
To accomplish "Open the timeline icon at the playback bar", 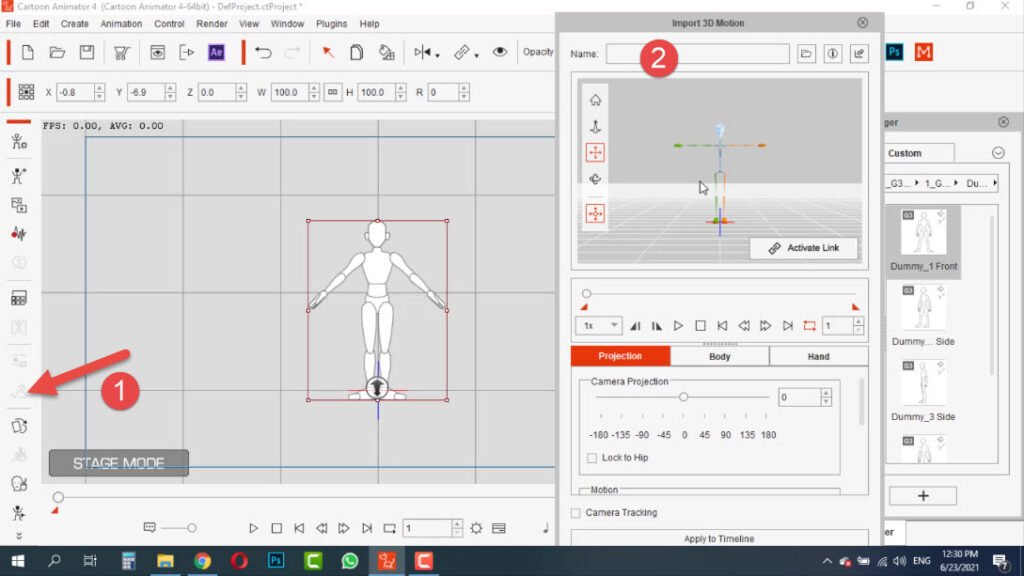I will [499, 528].
